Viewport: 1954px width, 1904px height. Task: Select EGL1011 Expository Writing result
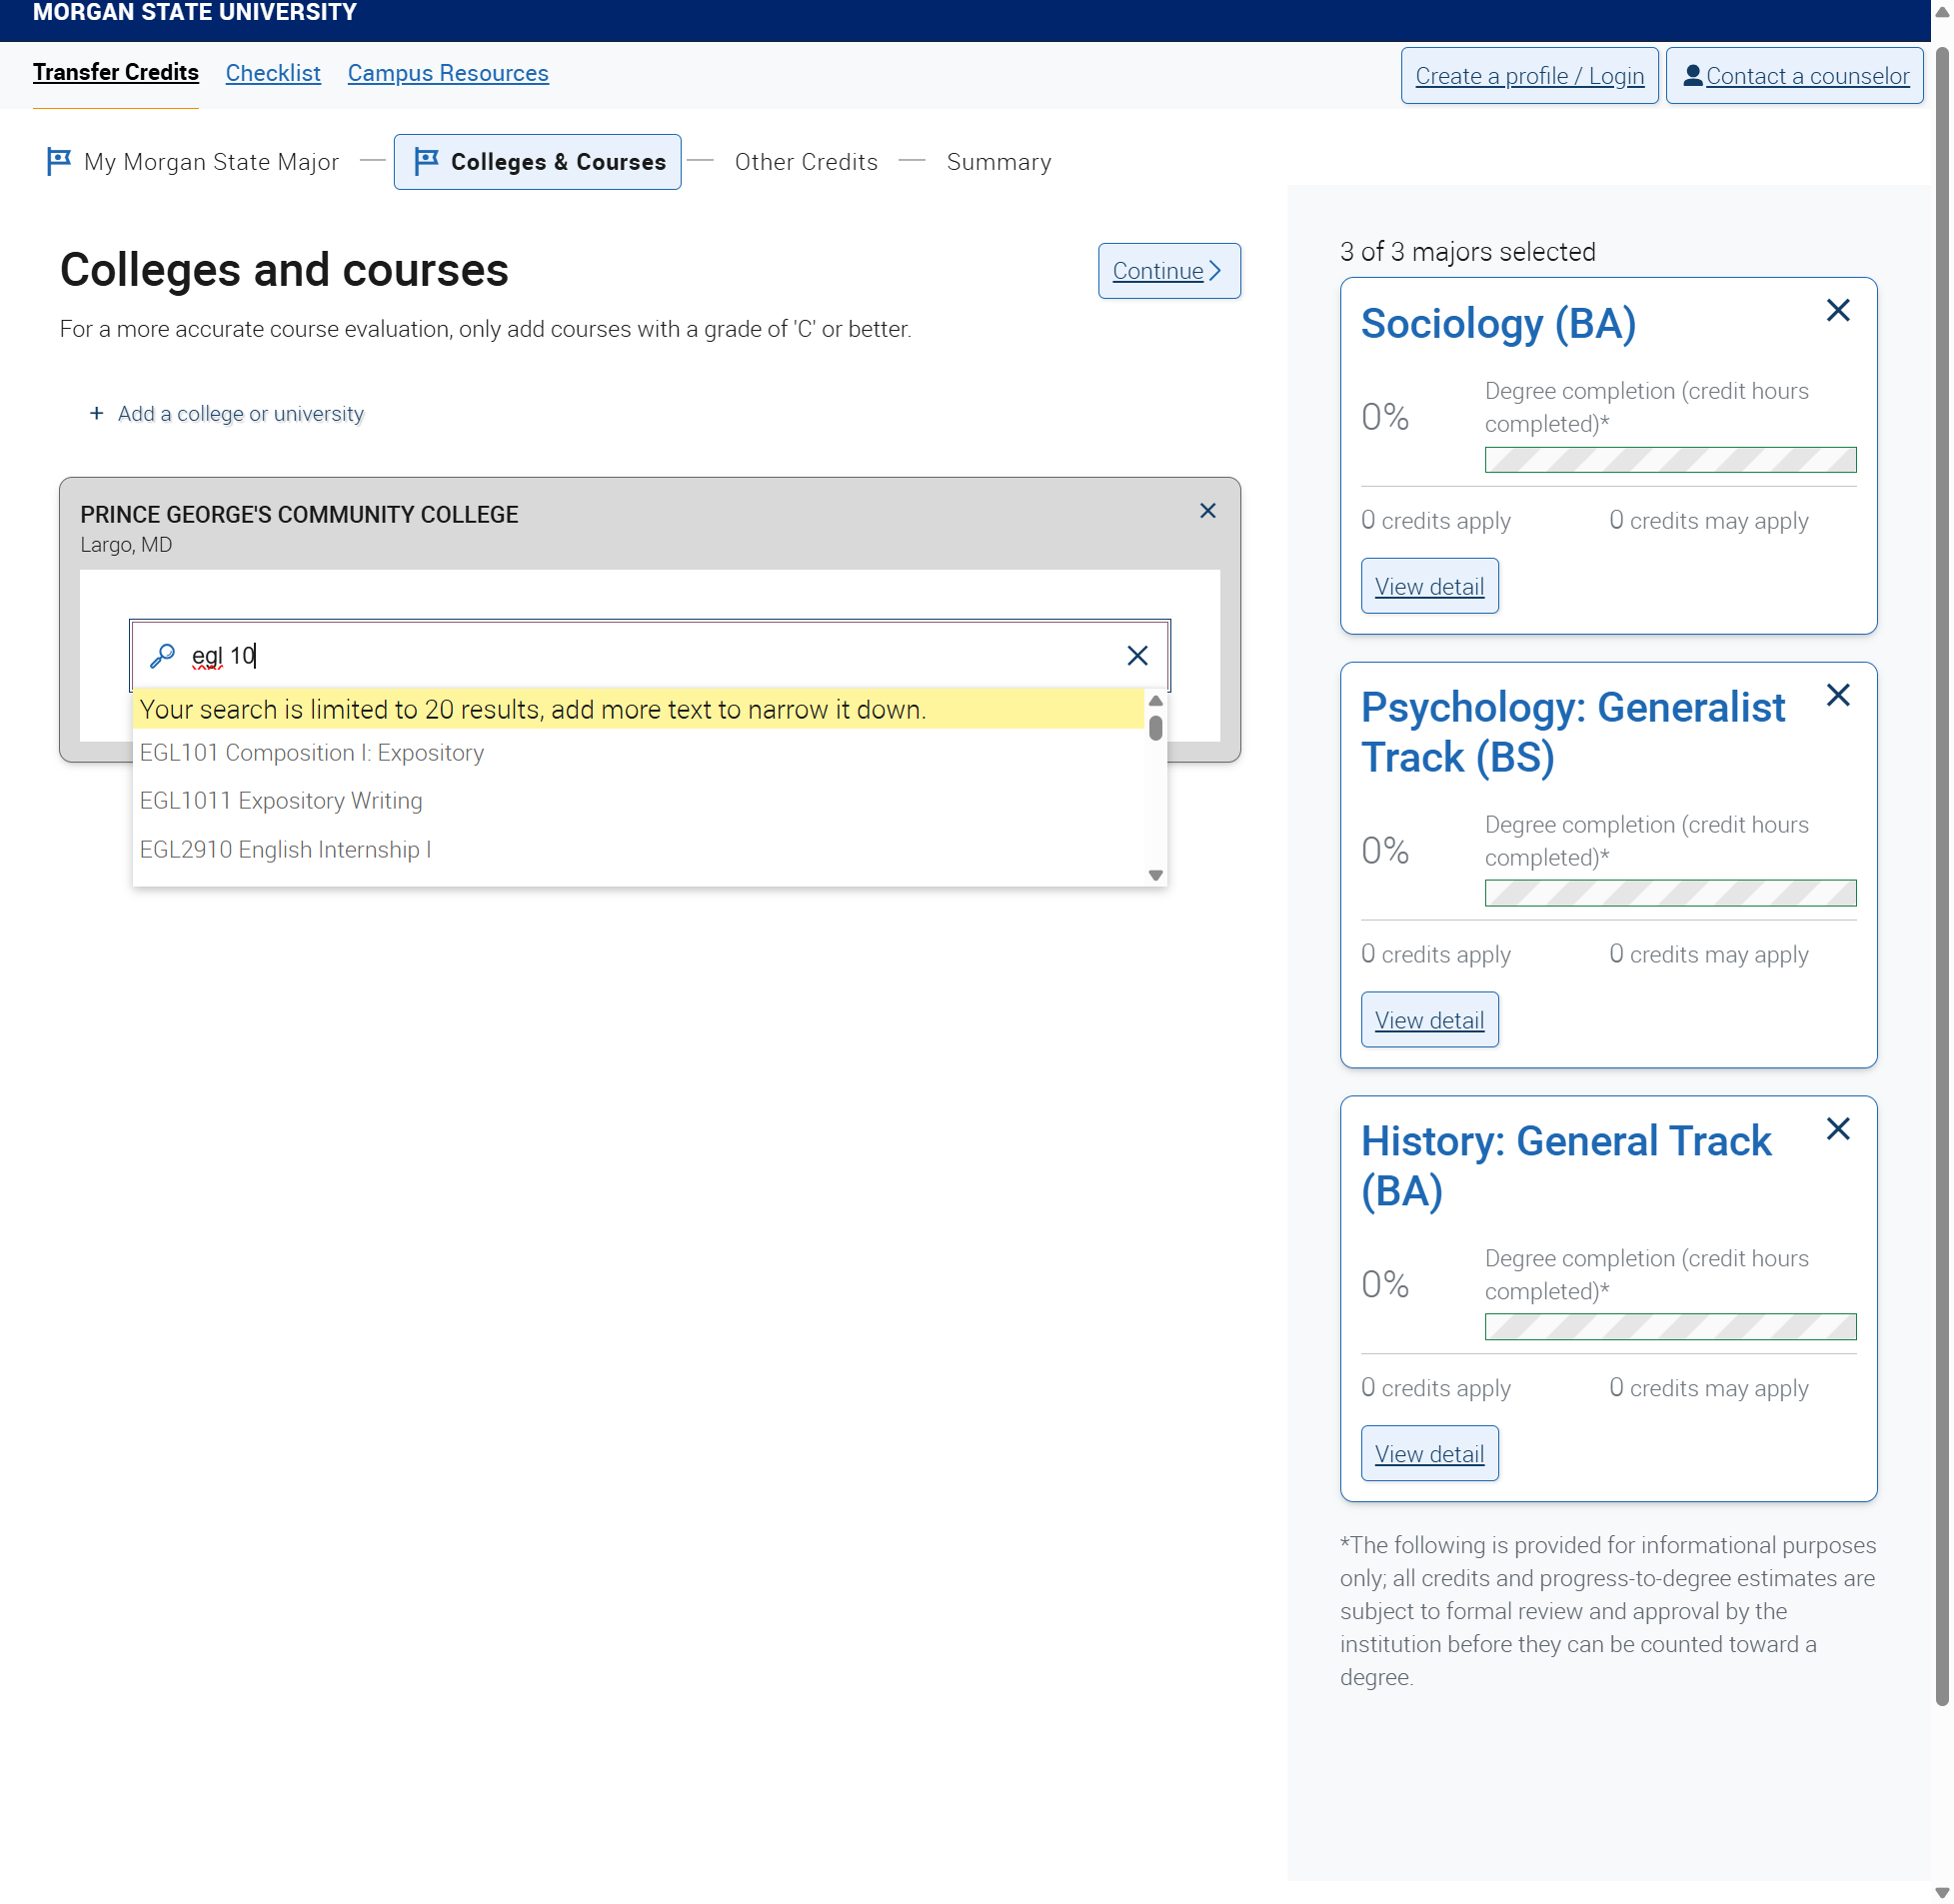tap(638, 801)
